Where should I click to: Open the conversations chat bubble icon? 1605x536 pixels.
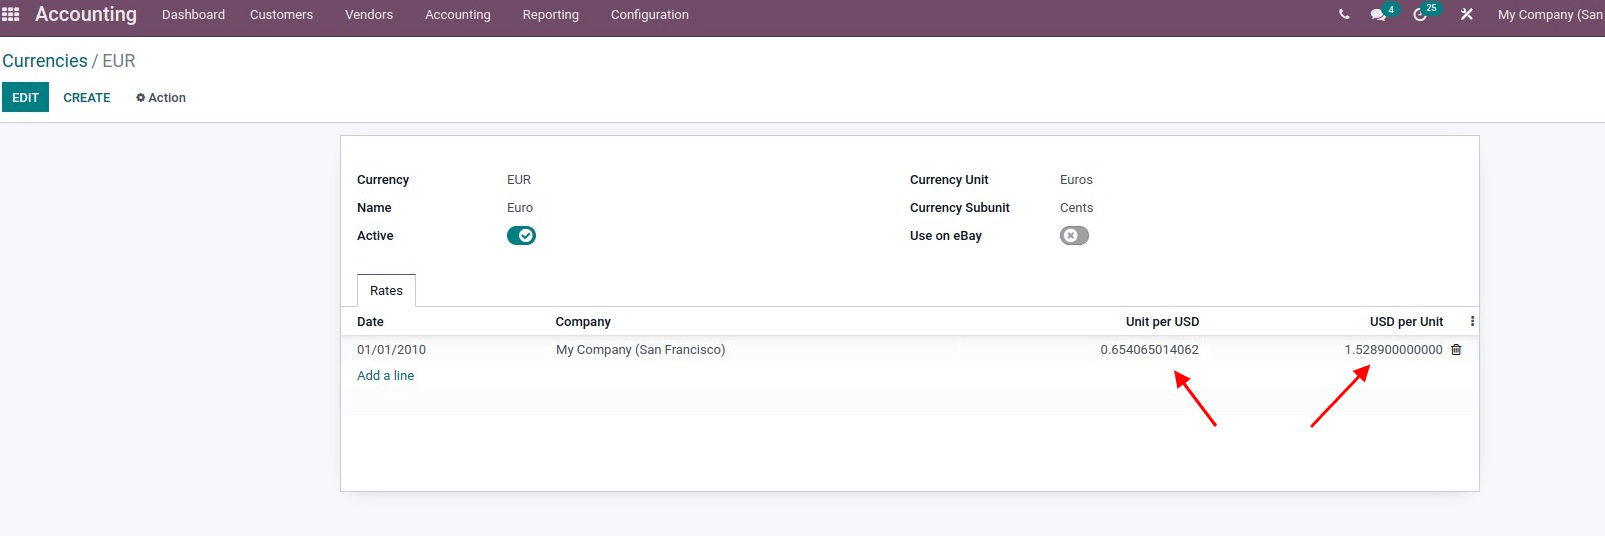click(x=1378, y=15)
